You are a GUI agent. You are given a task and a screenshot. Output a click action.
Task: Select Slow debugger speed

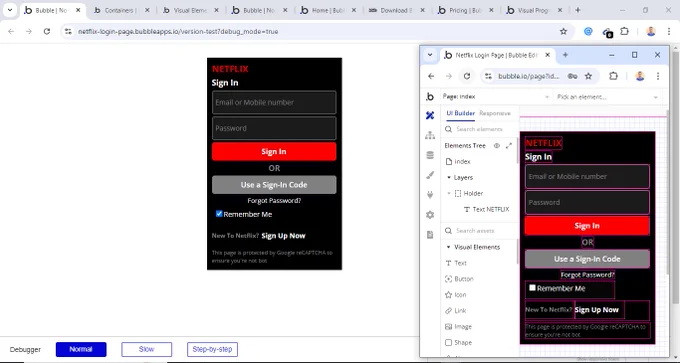pos(147,349)
